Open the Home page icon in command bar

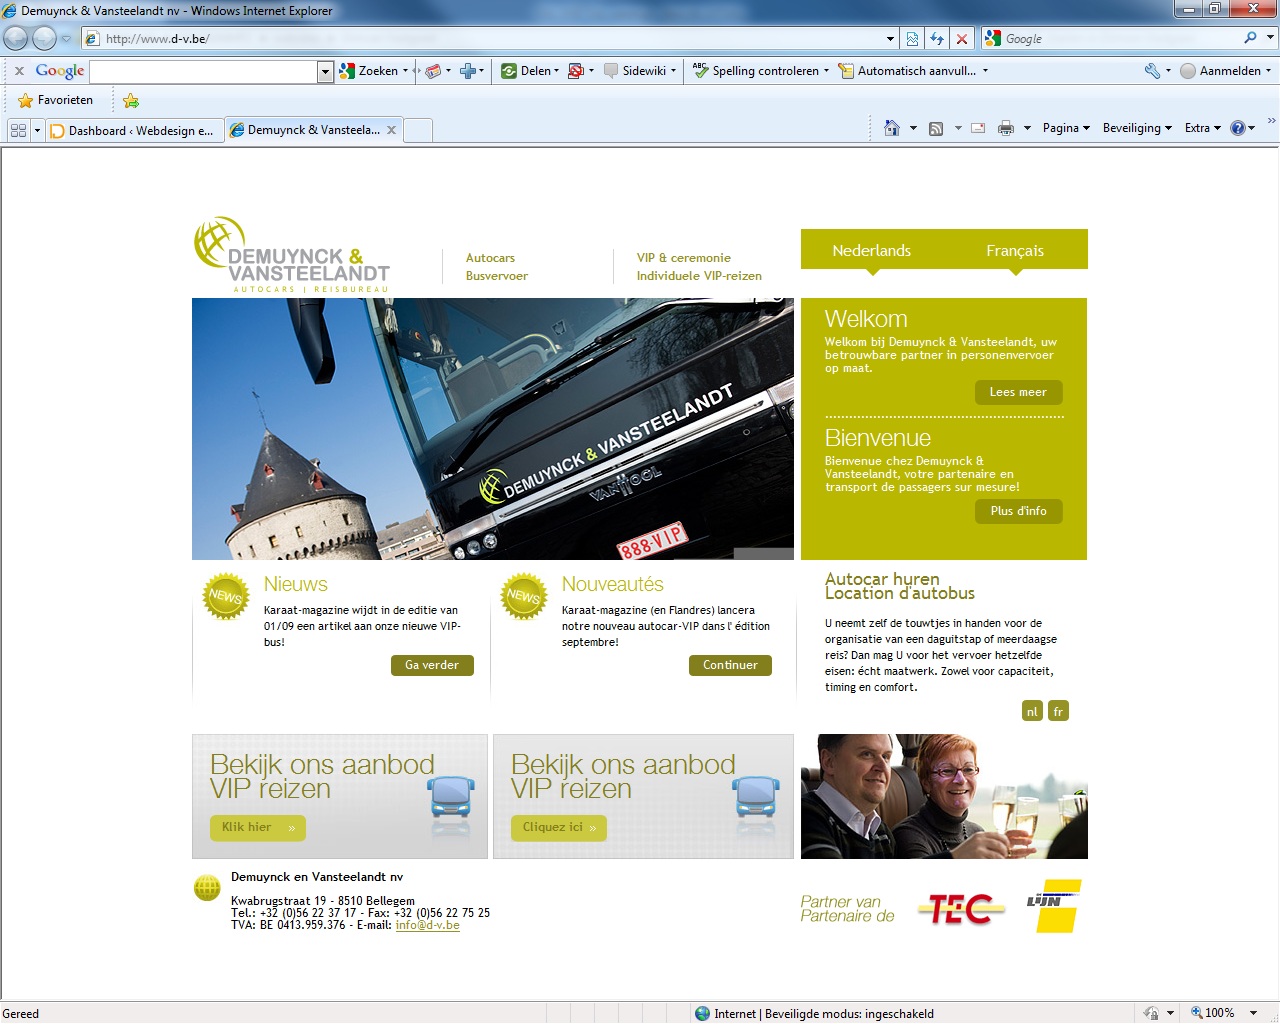click(x=892, y=128)
